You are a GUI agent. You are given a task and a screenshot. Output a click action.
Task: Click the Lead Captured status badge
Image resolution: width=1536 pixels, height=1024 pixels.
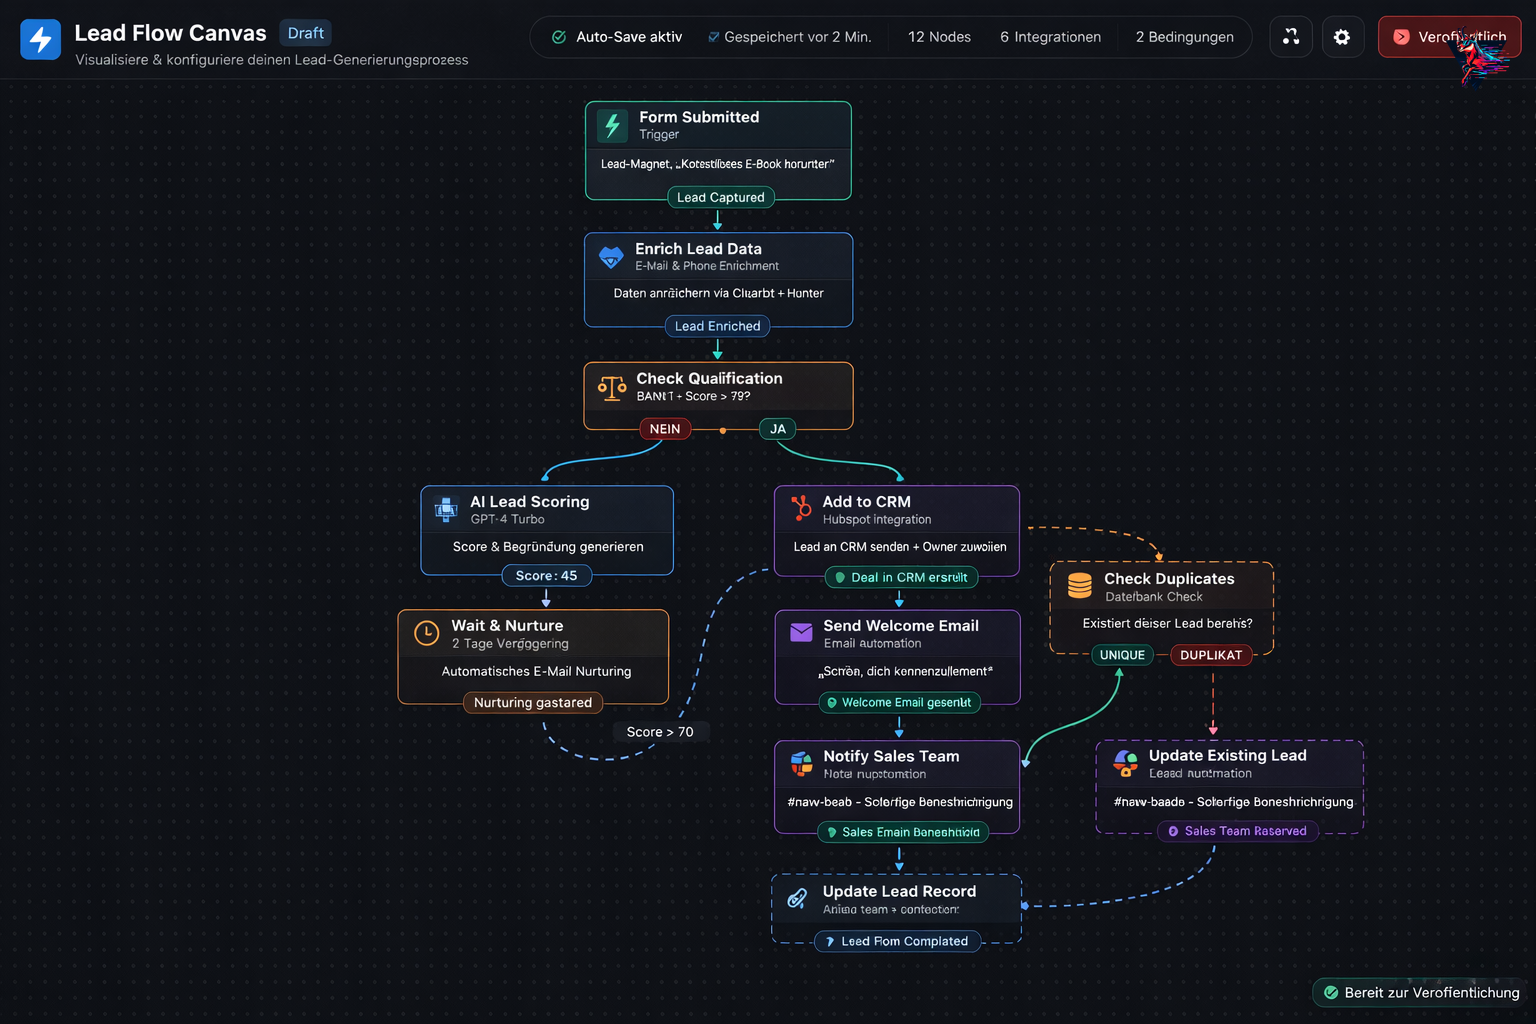coord(720,197)
